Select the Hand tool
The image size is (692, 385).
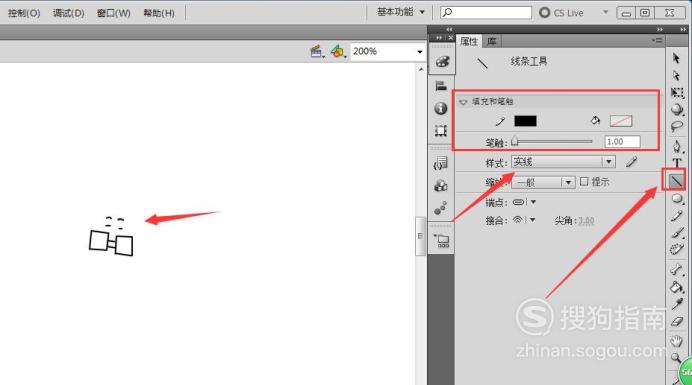click(677, 340)
